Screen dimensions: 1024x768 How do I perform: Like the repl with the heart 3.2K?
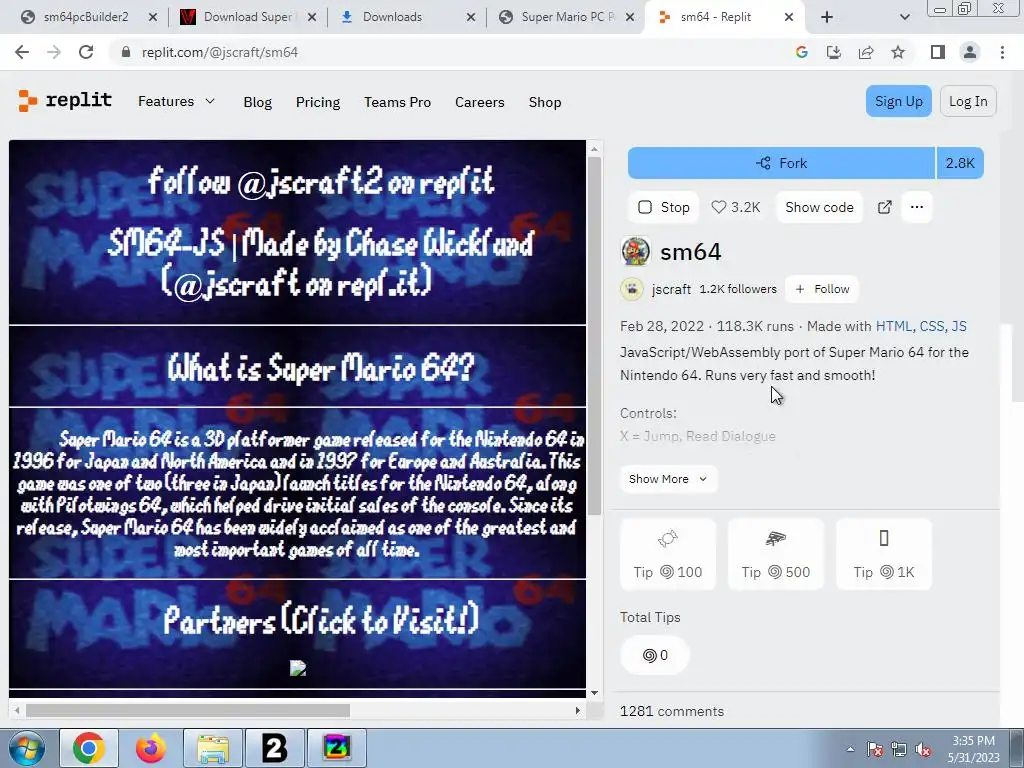[x=735, y=207]
